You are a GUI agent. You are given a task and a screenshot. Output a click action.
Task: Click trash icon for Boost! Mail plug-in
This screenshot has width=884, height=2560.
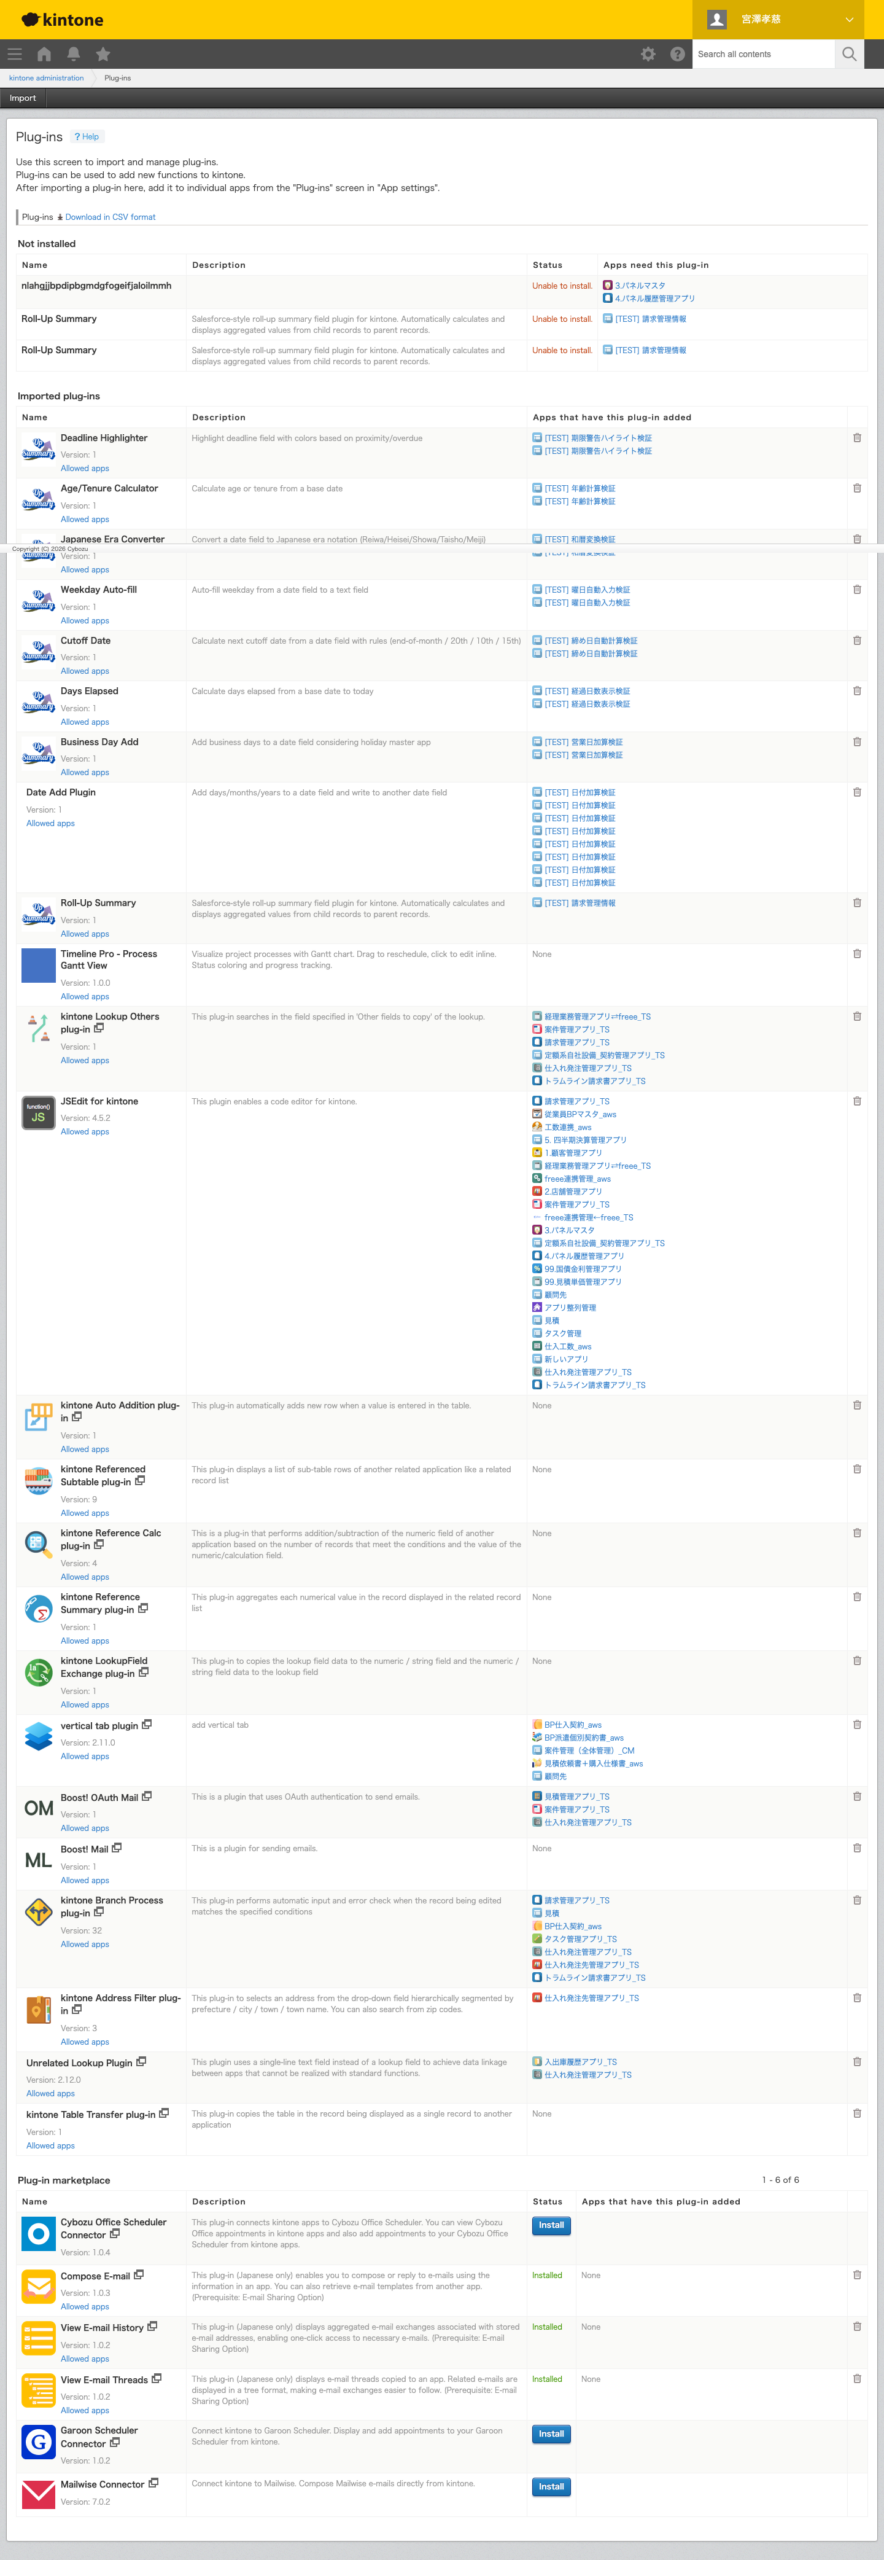[x=857, y=1848]
